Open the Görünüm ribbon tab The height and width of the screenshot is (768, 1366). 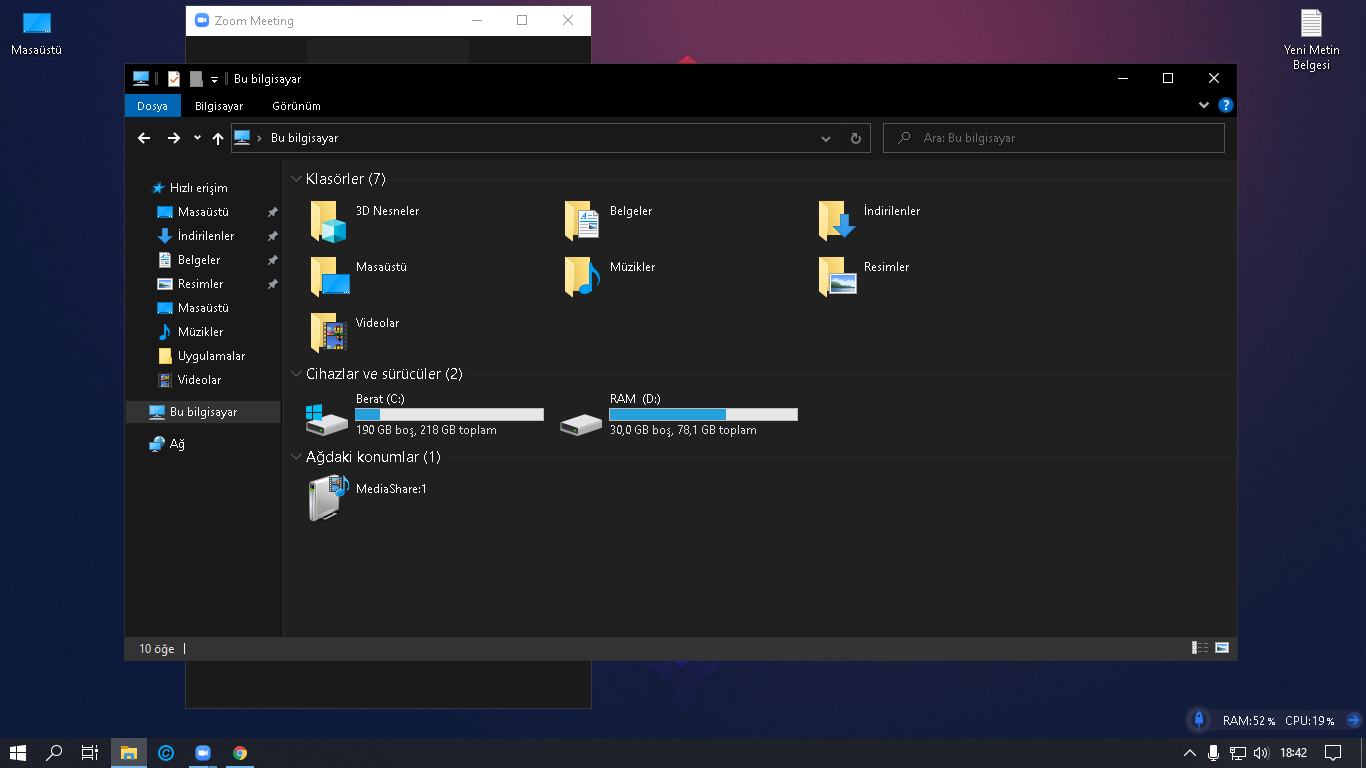click(x=296, y=105)
